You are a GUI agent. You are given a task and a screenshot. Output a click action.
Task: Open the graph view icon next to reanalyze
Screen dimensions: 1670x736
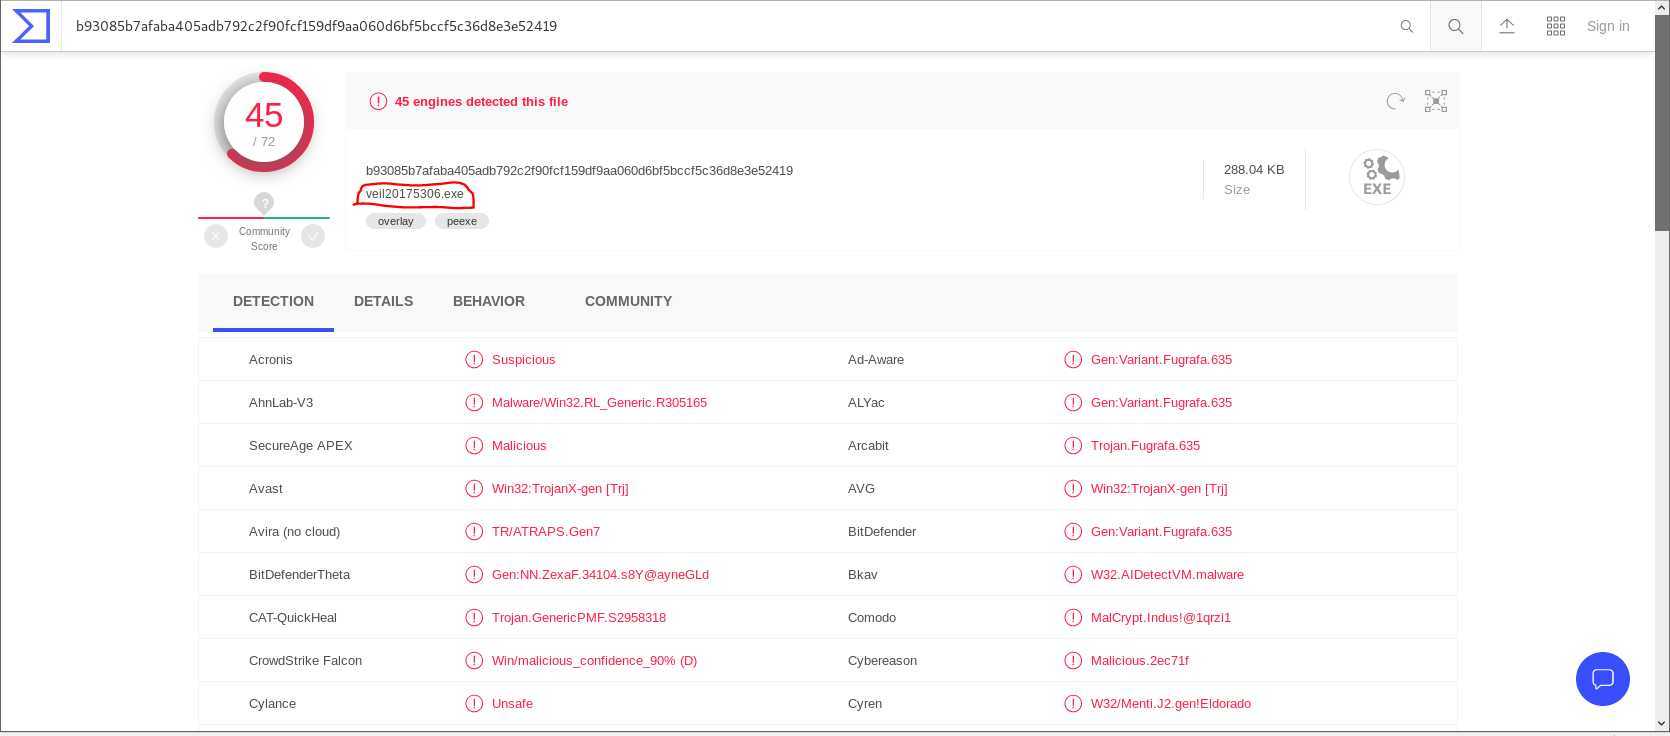click(1436, 101)
